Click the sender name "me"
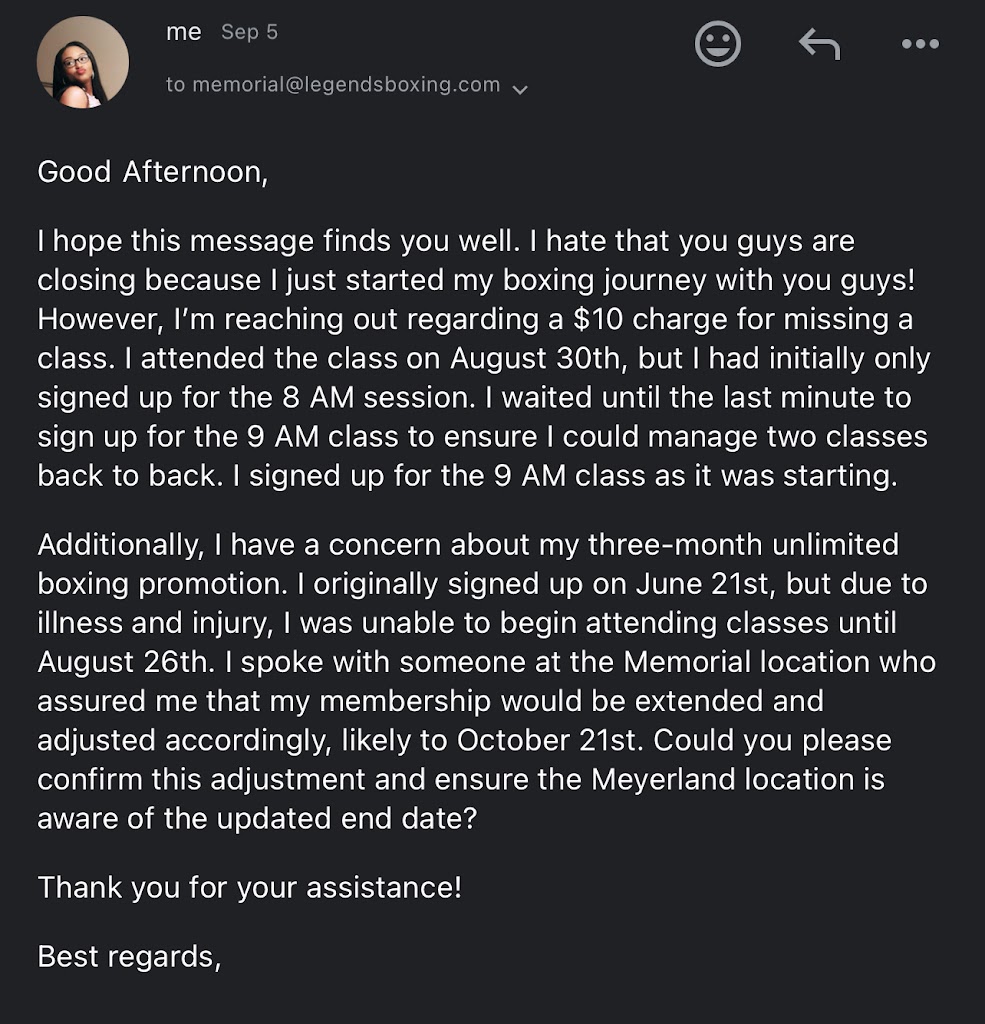Screen dimensions: 985x1024 click(184, 32)
